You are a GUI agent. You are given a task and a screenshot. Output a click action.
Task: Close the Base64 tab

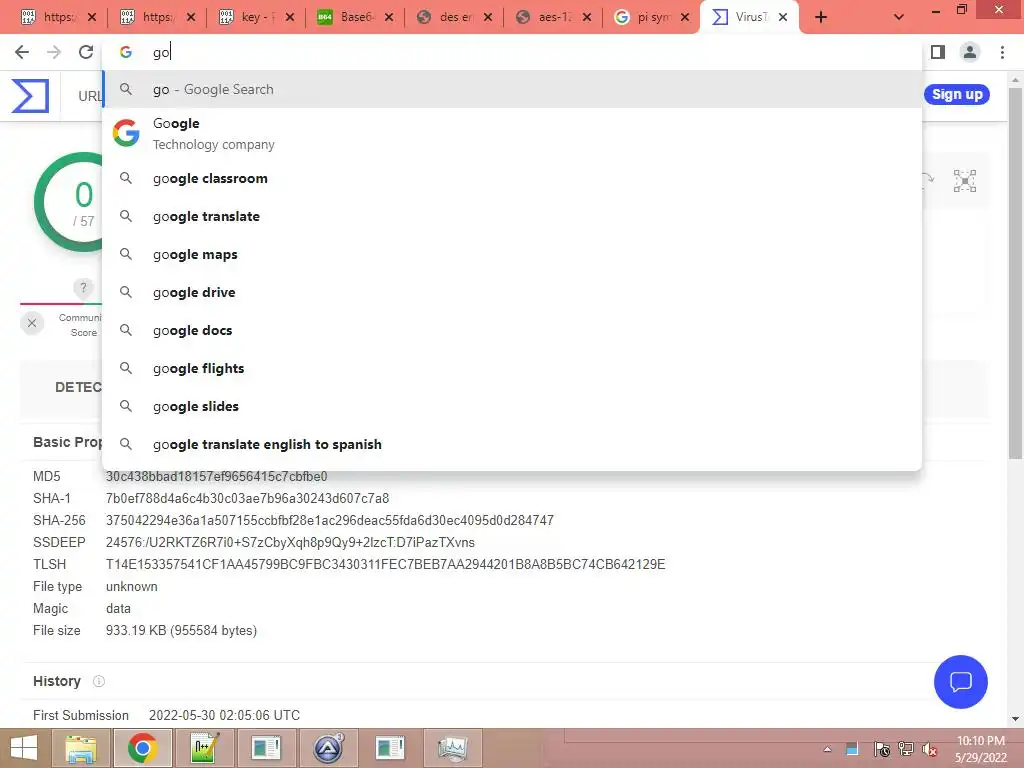tap(389, 18)
